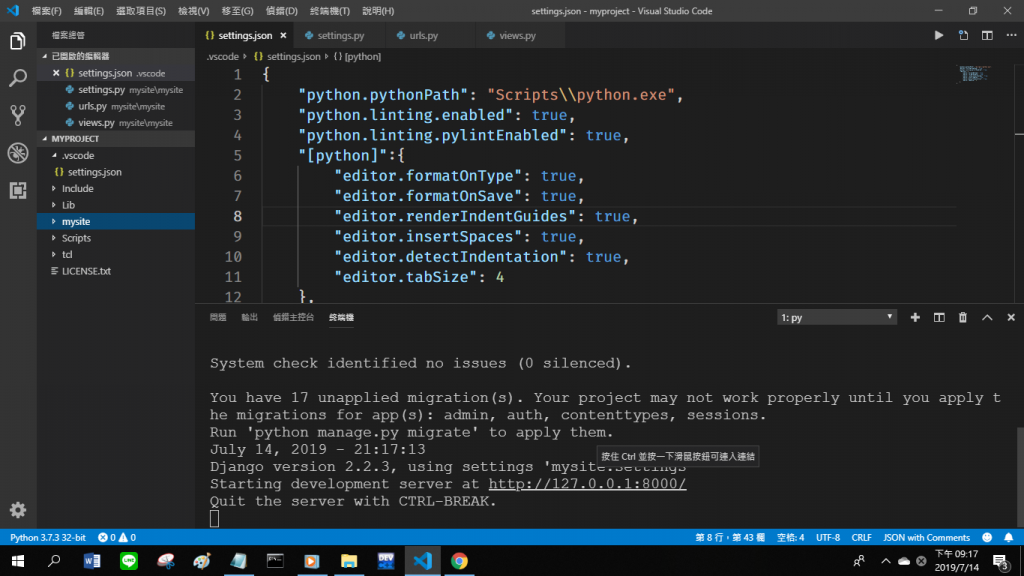Open the Windows Start menu
1024x576 pixels.
pyautogui.click(x=18, y=561)
